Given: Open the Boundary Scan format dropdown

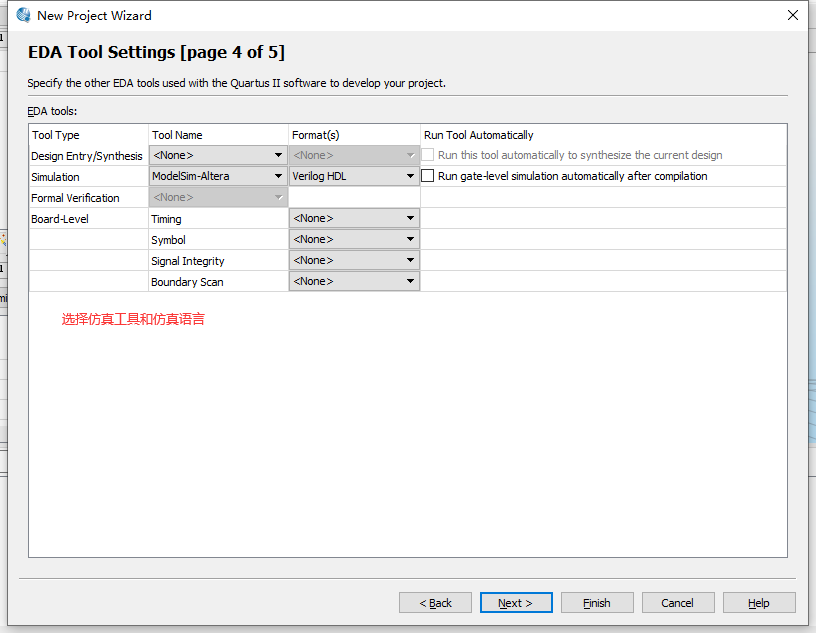Looking at the screenshot, I should tap(354, 281).
